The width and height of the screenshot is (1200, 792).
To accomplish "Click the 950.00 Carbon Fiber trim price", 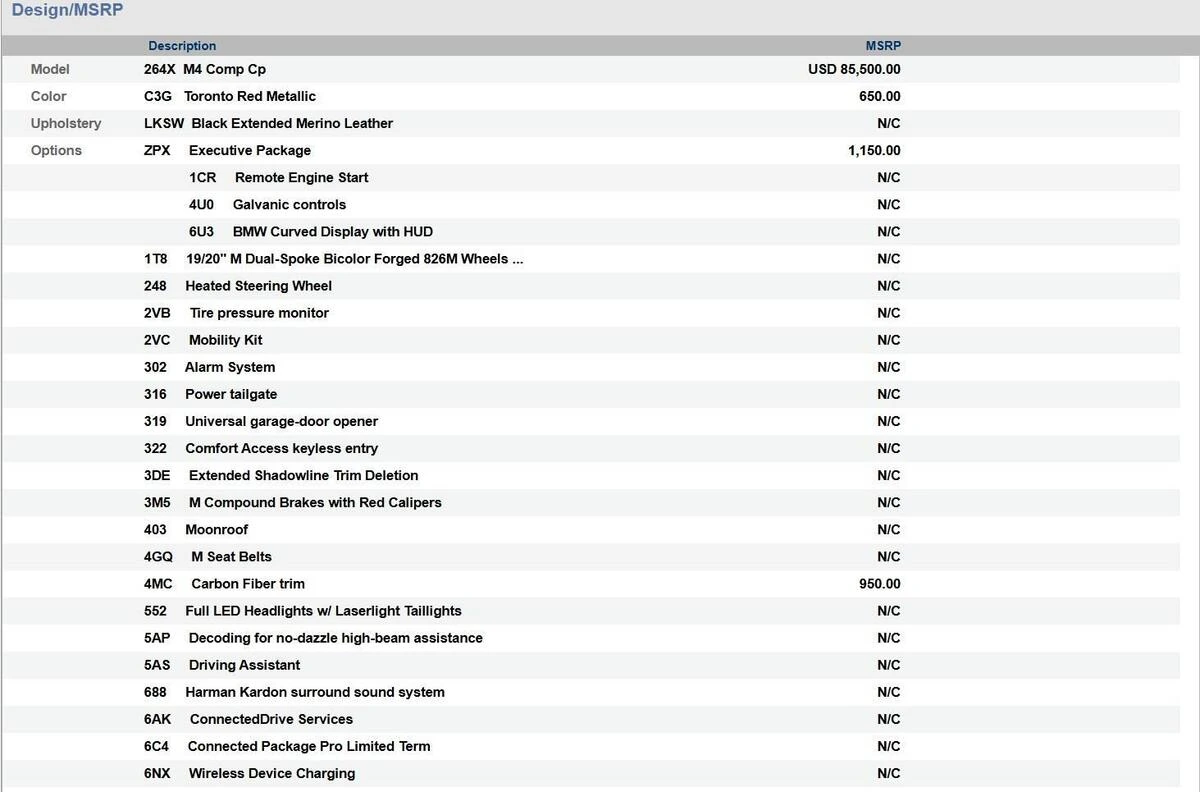I will coord(879,584).
